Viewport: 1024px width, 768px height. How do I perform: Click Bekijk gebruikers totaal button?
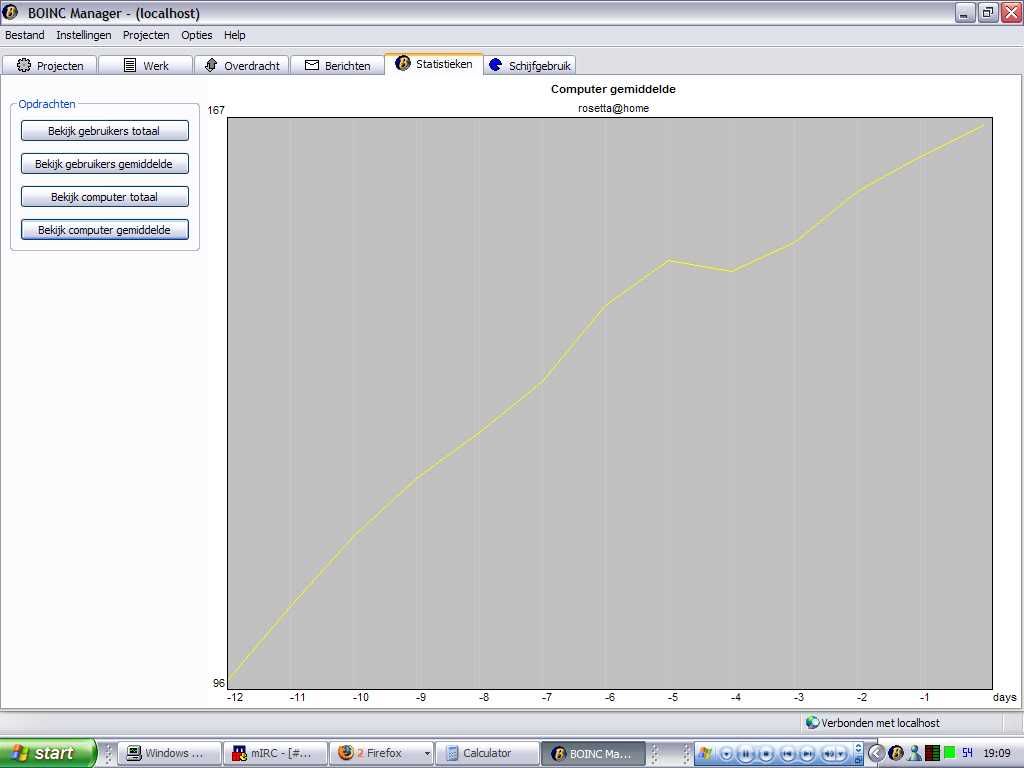(x=104, y=131)
